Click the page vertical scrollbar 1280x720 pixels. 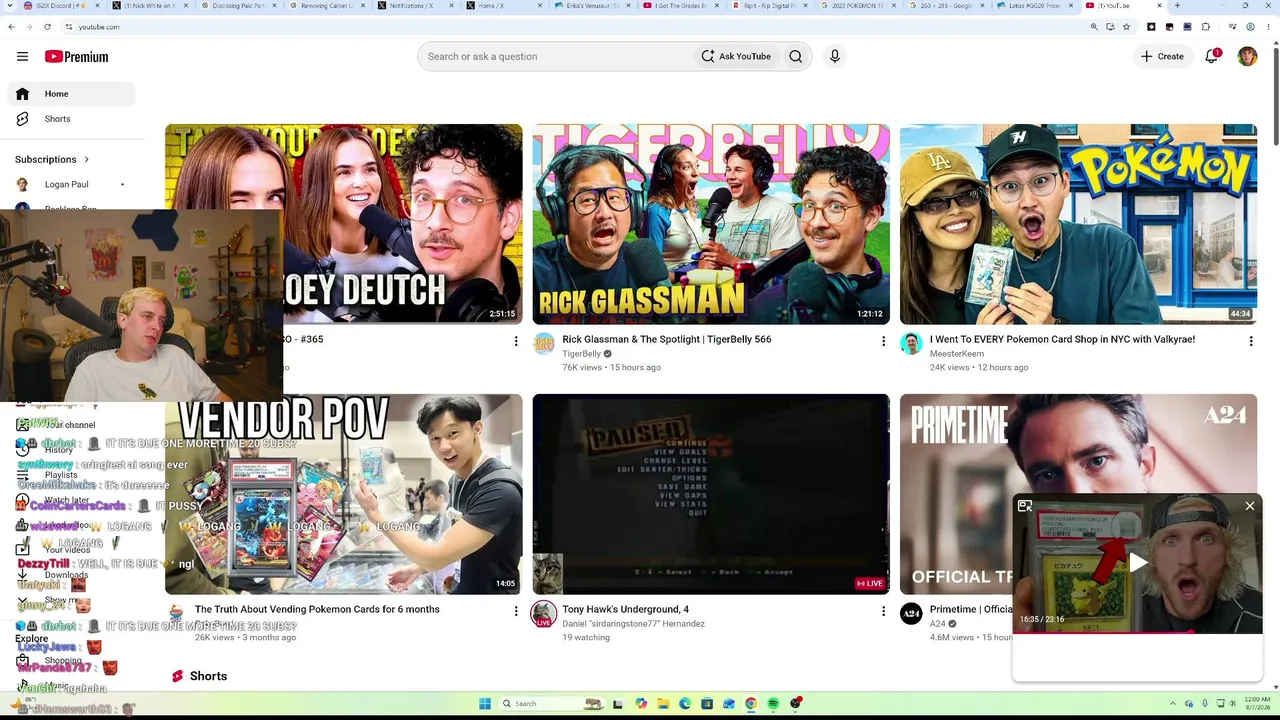[x=1274, y=95]
